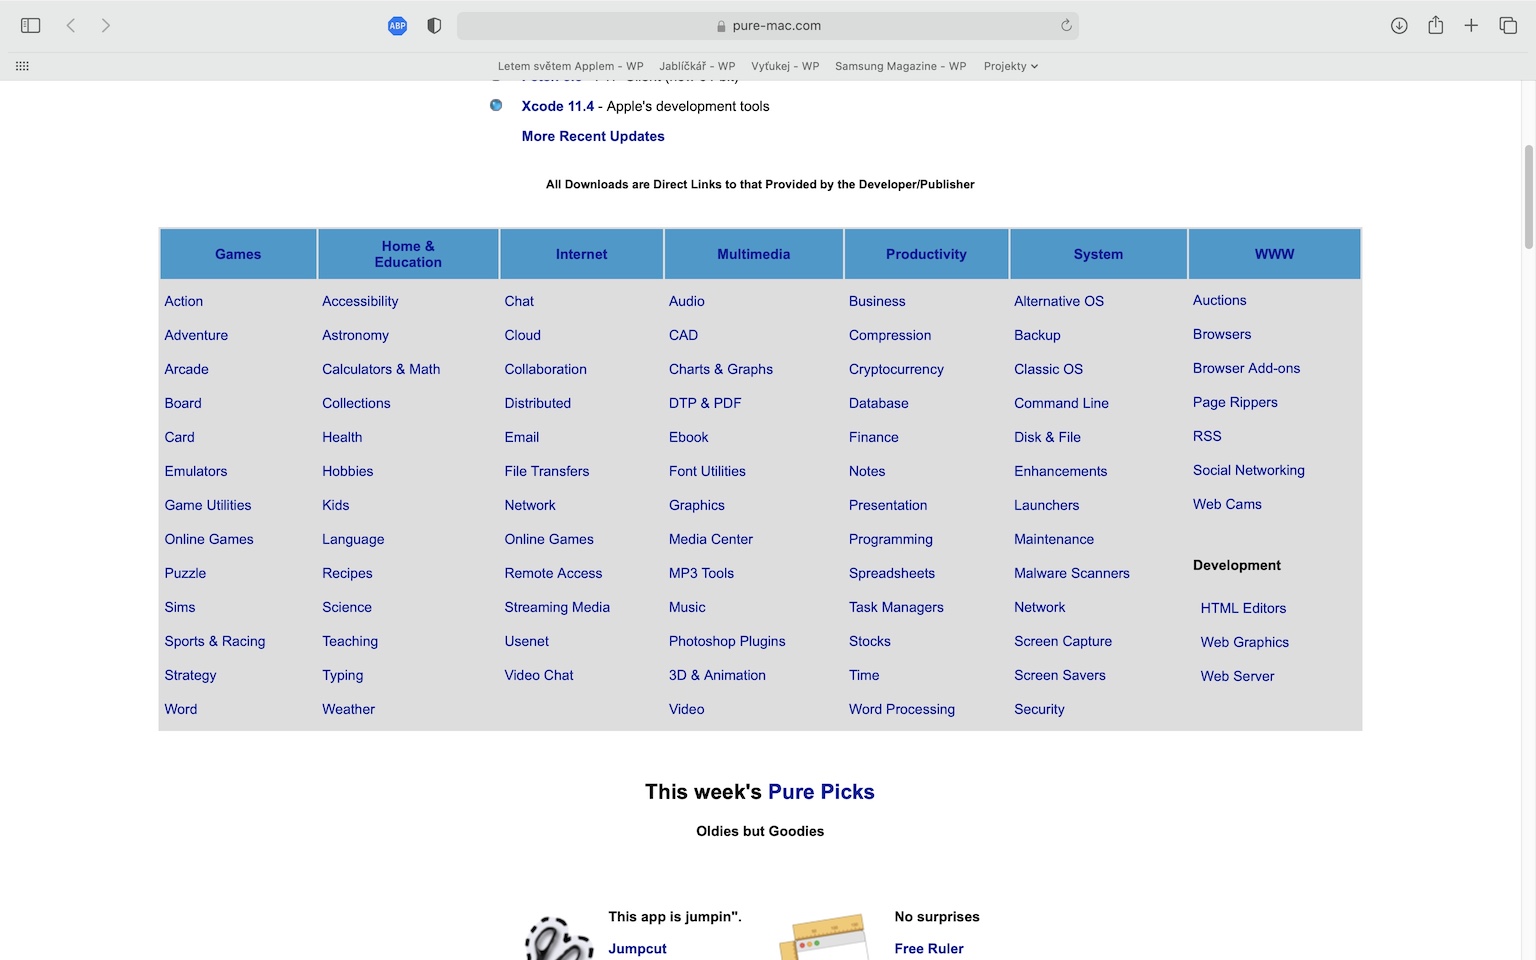Click the Jumpcut scissors thumbnail
1536x960 pixels.
point(558,938)
